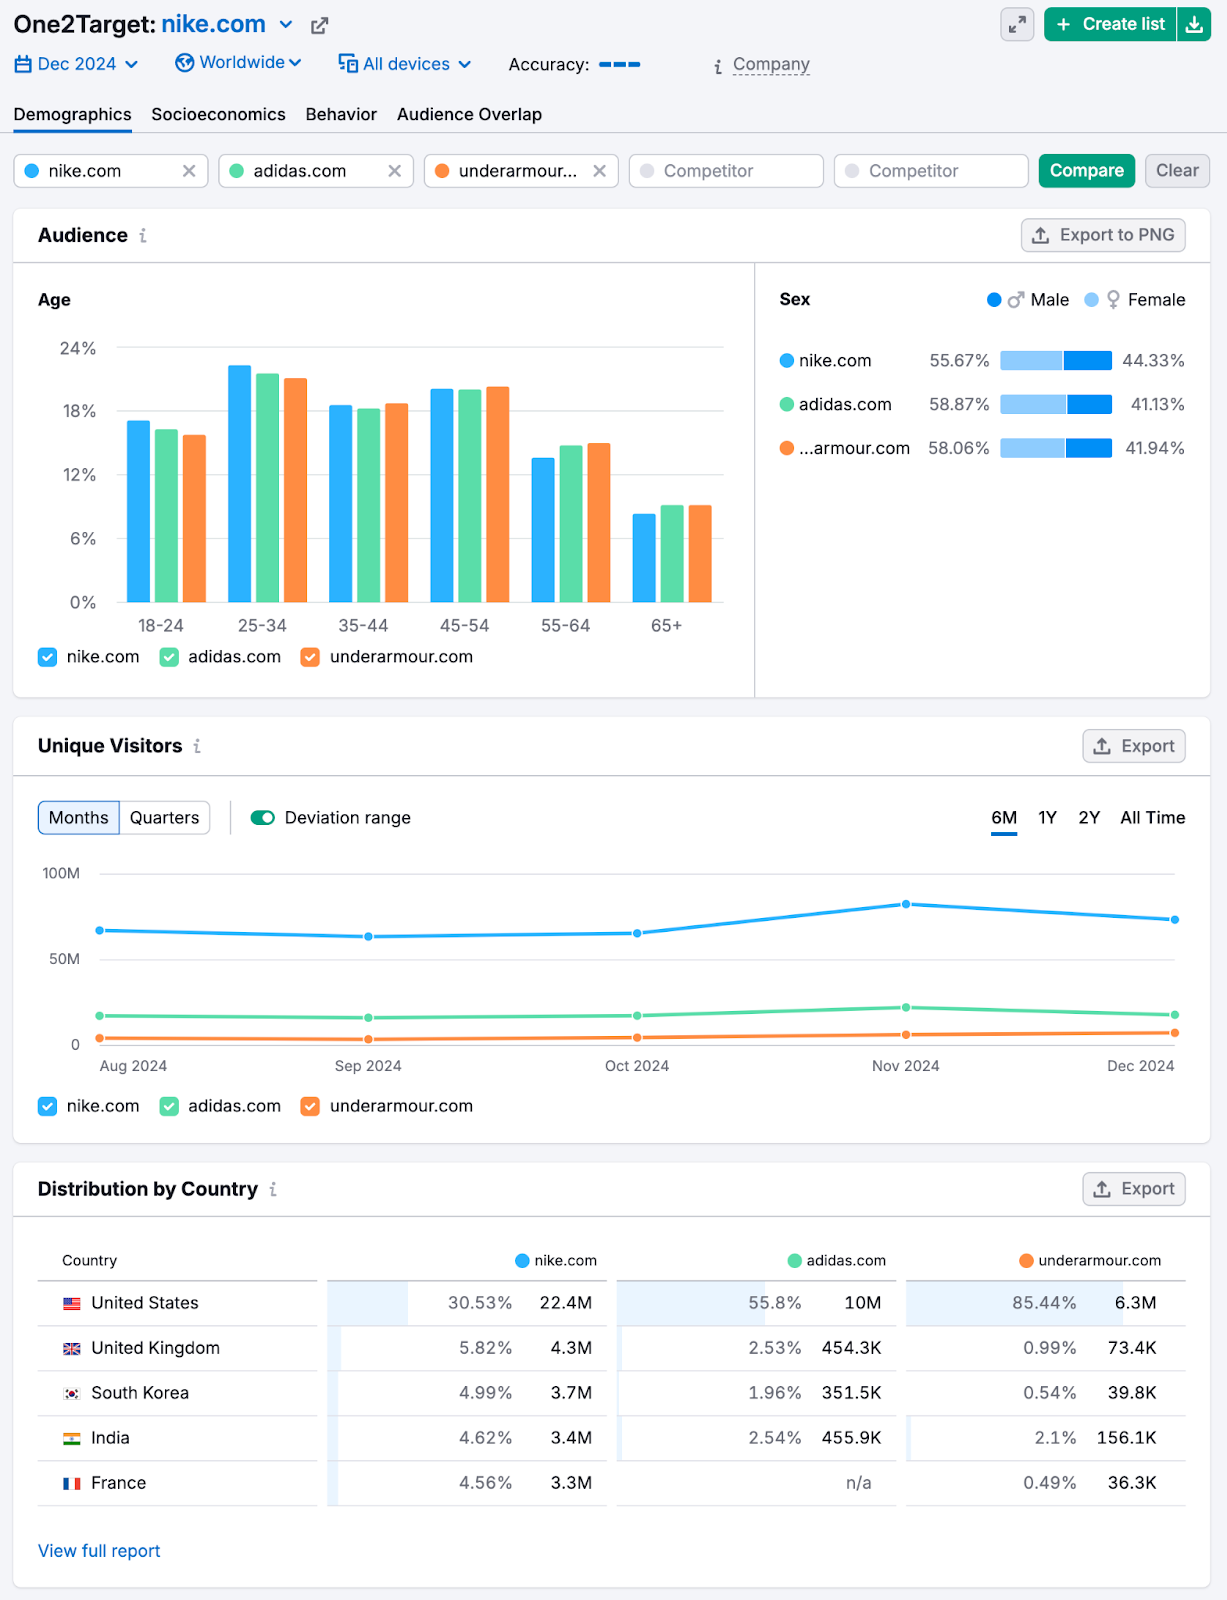Click the info icon next to Audience heading
Screen dimensions: 1227x1600
click(x=143, y=236)
